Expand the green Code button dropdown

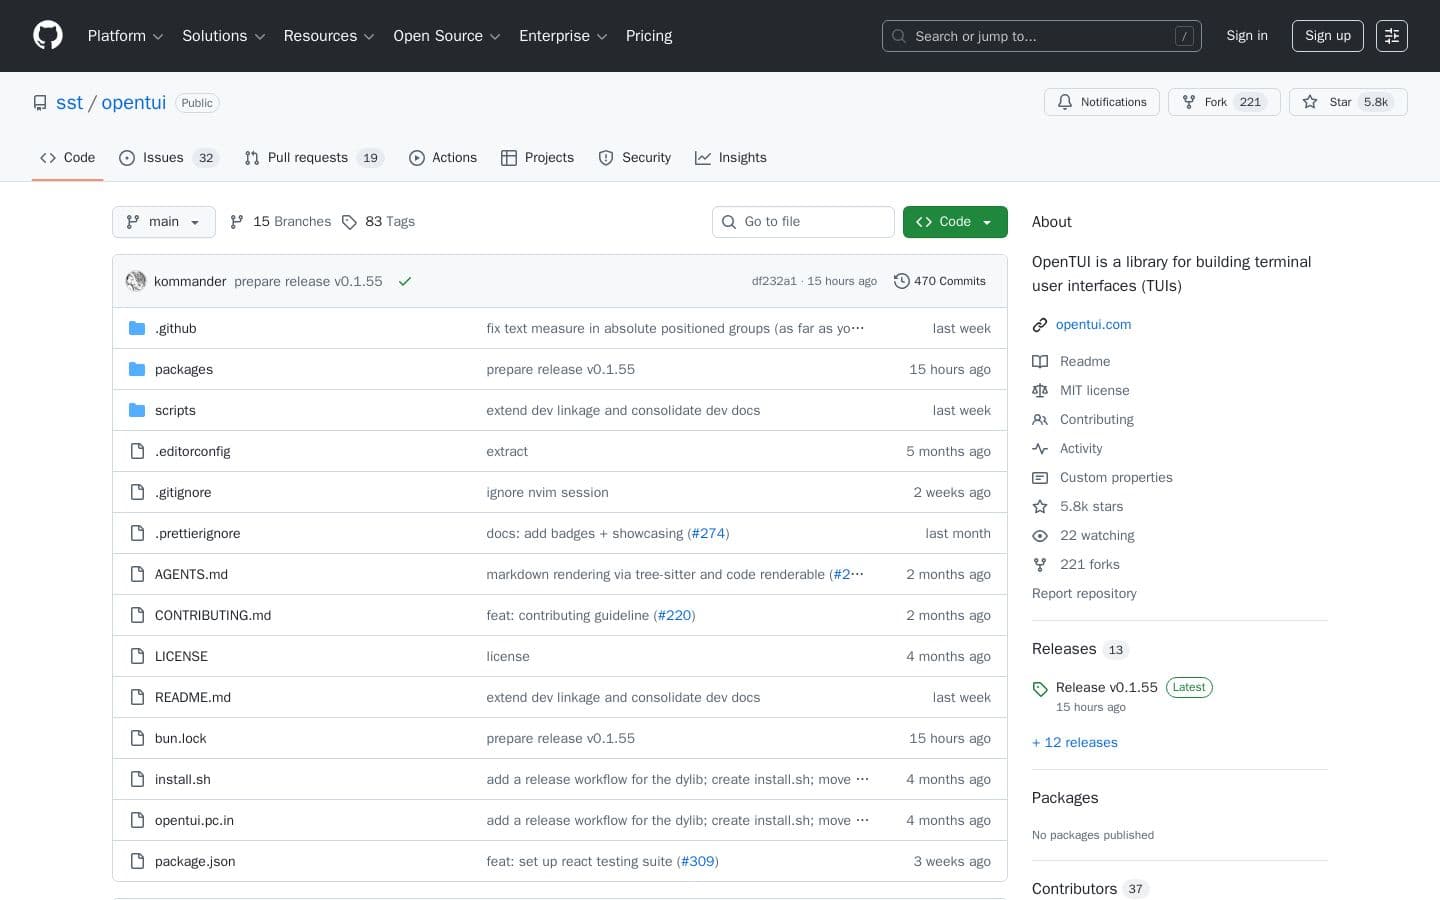click(x=986, y=222)
